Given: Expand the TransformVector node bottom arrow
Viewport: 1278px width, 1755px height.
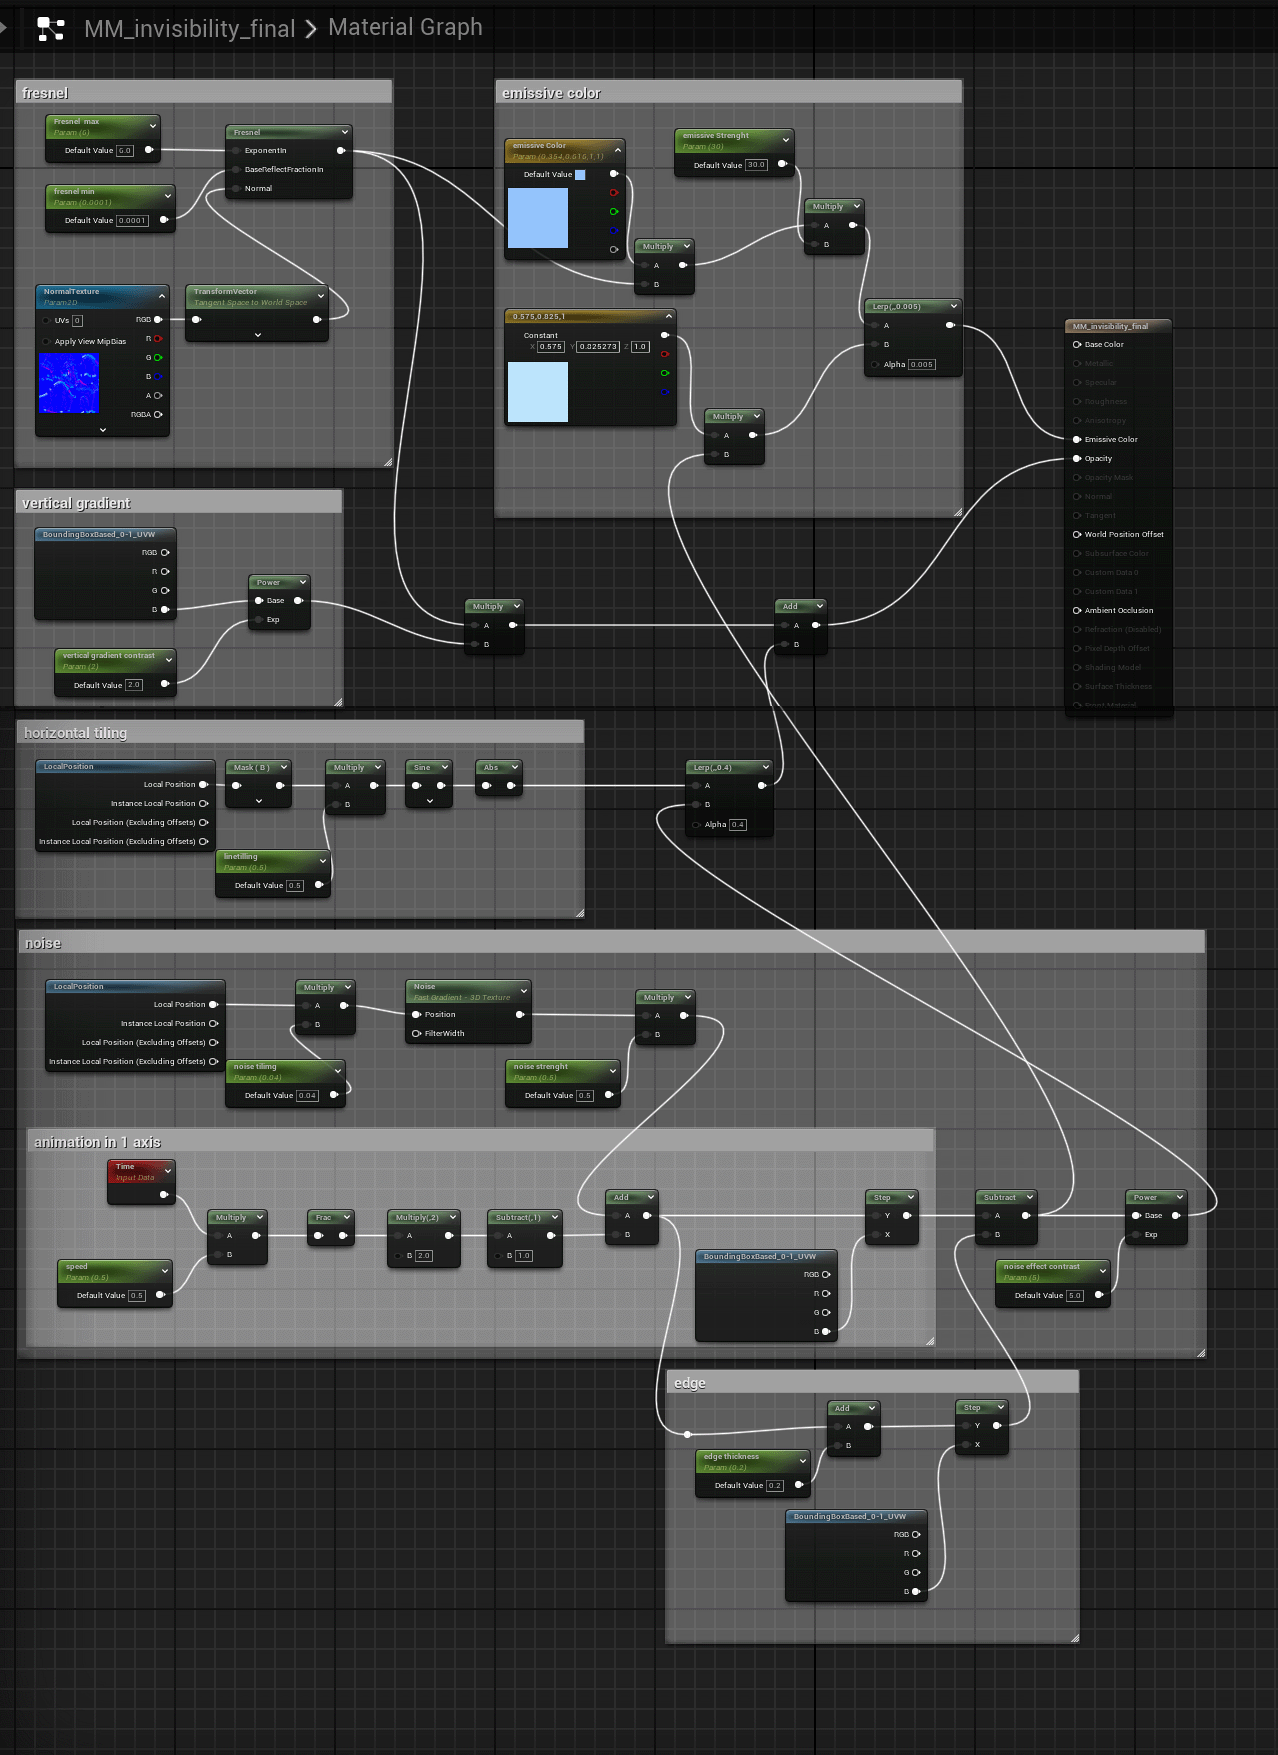Looking at the screenshot, I should click(258, 335).
